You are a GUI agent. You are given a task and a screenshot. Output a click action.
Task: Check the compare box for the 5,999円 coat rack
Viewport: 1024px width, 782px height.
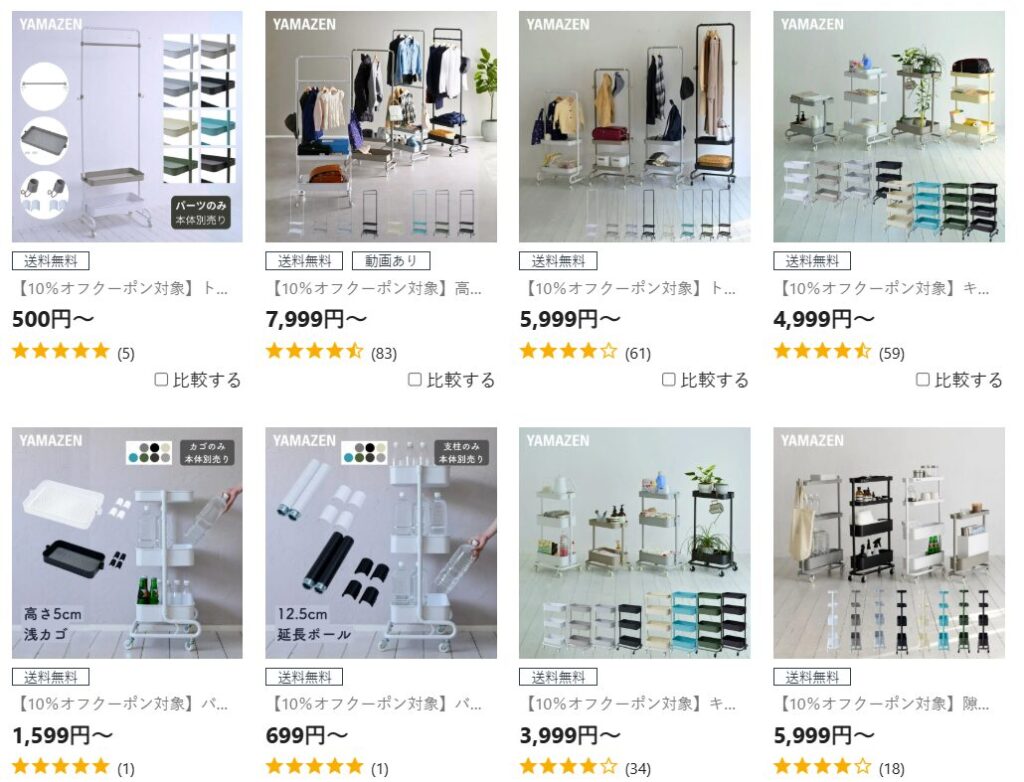[669, 380]
